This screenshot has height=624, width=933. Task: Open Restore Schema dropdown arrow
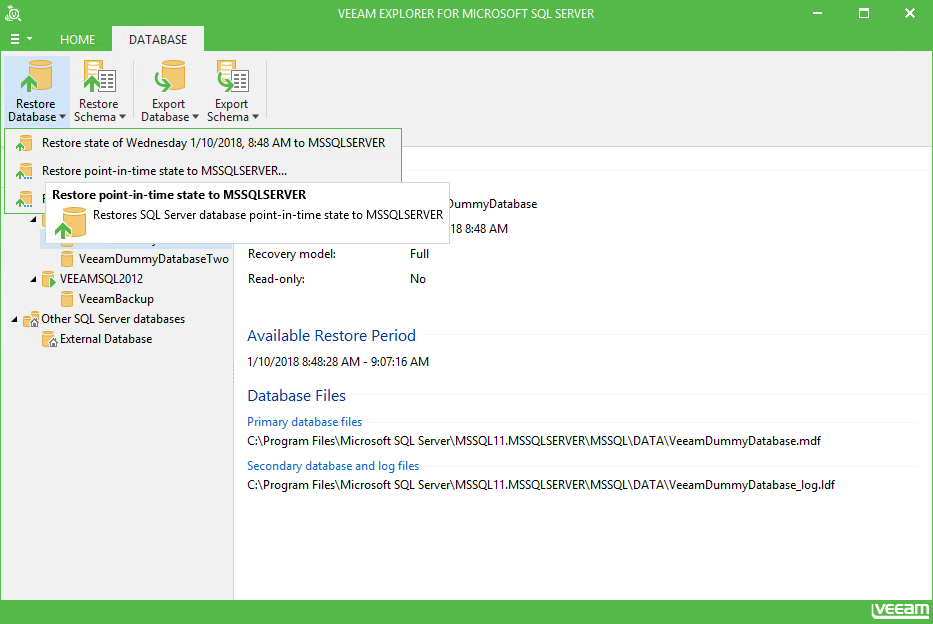tap(123, 117)
